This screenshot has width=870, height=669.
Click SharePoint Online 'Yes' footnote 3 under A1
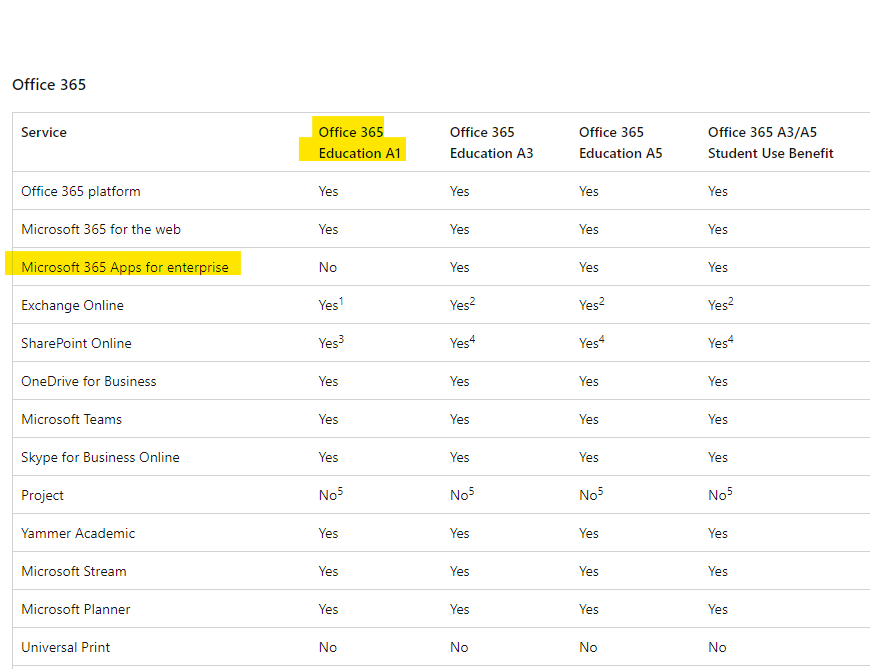pyautogui.click(x=331, y=342)
